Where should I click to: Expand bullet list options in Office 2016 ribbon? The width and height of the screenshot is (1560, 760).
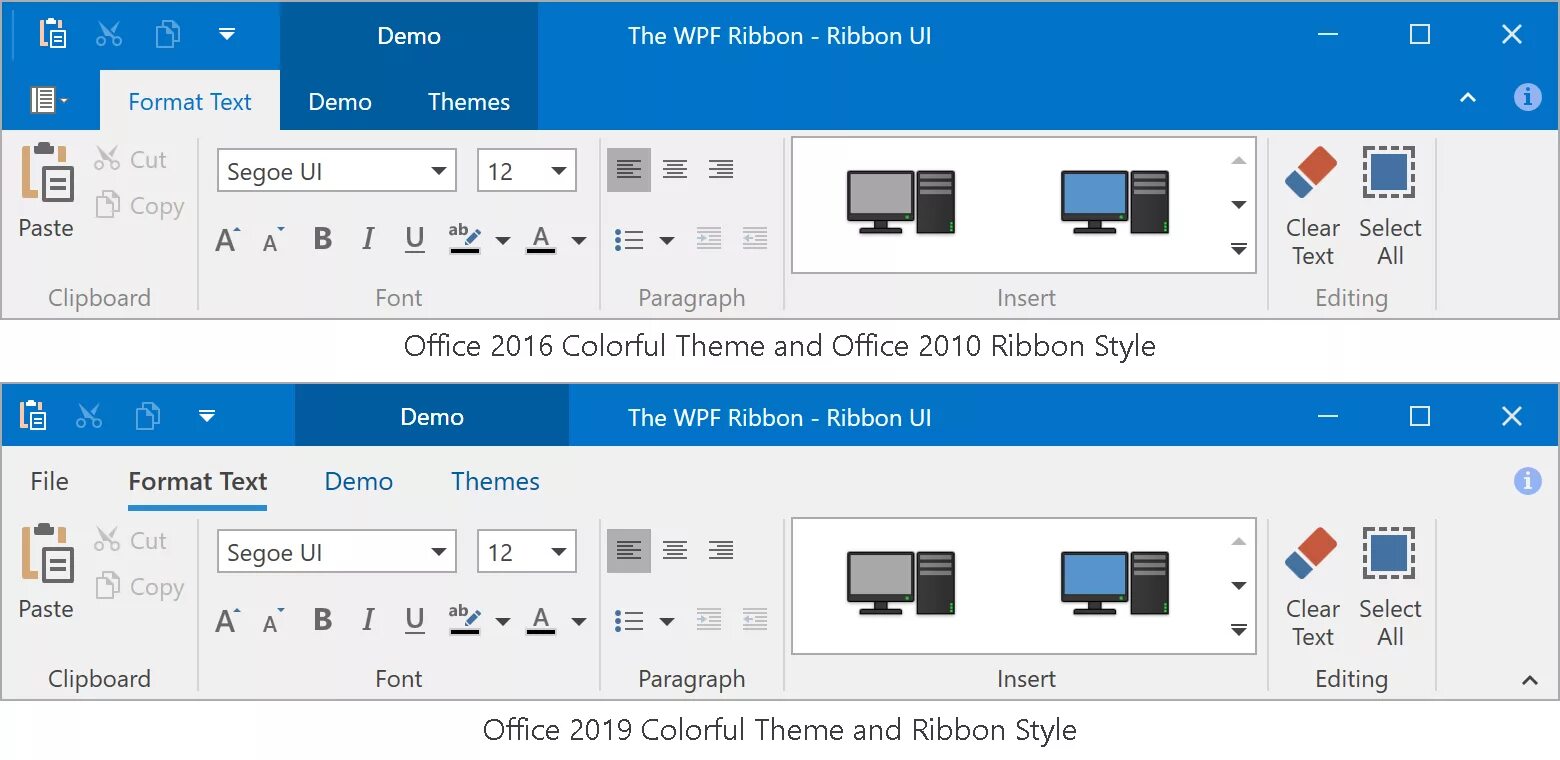(x=666, y=240)
